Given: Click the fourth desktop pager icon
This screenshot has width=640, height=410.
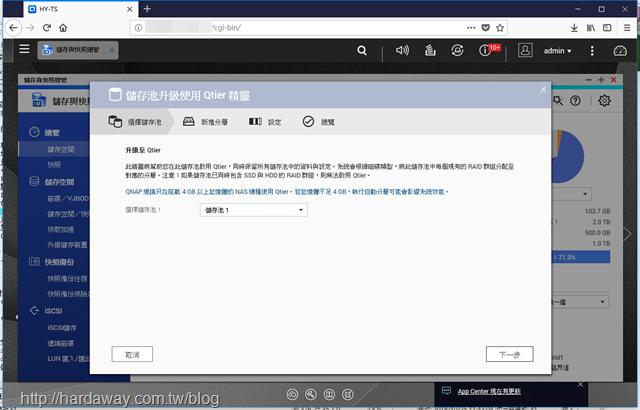Looking at the screenshot, I should tap(347, 394).
